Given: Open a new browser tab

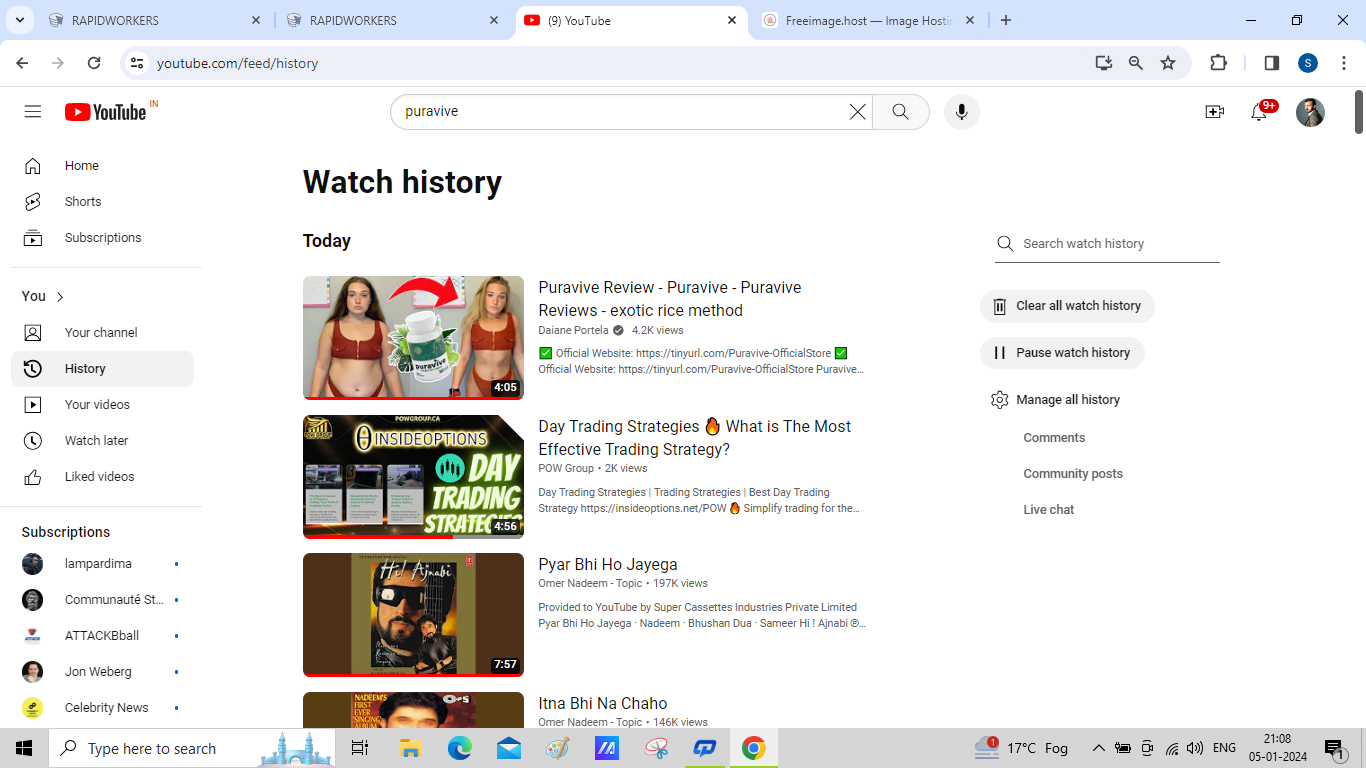Looking at the screenshot, I should pos(1006,21).
